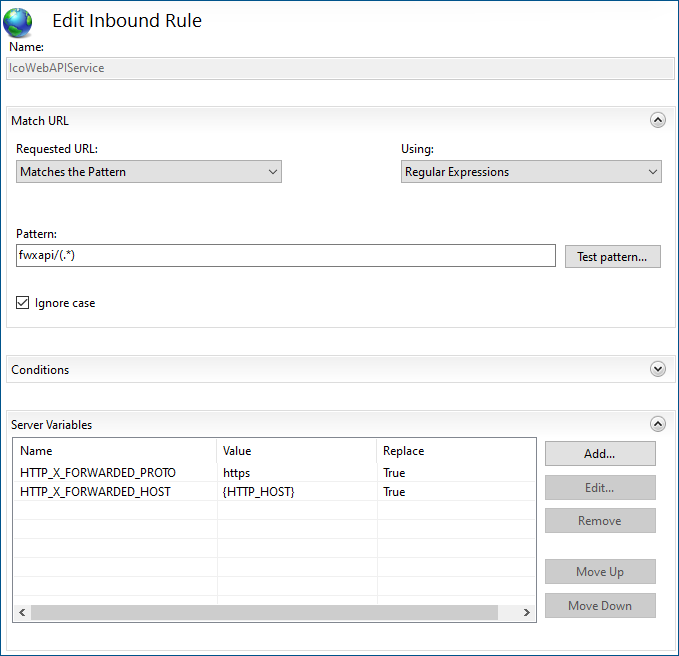The image size is (679, 656).
Task: Expand the Conditions section
Action: tap(657, 369)
